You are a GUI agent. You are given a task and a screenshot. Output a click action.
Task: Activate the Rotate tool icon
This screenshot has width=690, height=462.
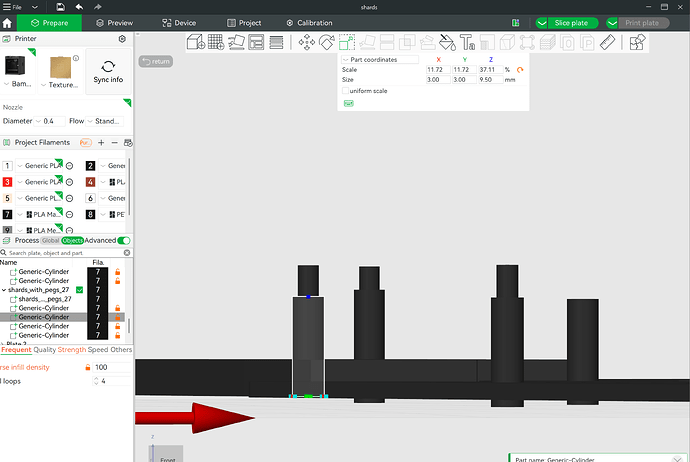[x=327, y=42]
